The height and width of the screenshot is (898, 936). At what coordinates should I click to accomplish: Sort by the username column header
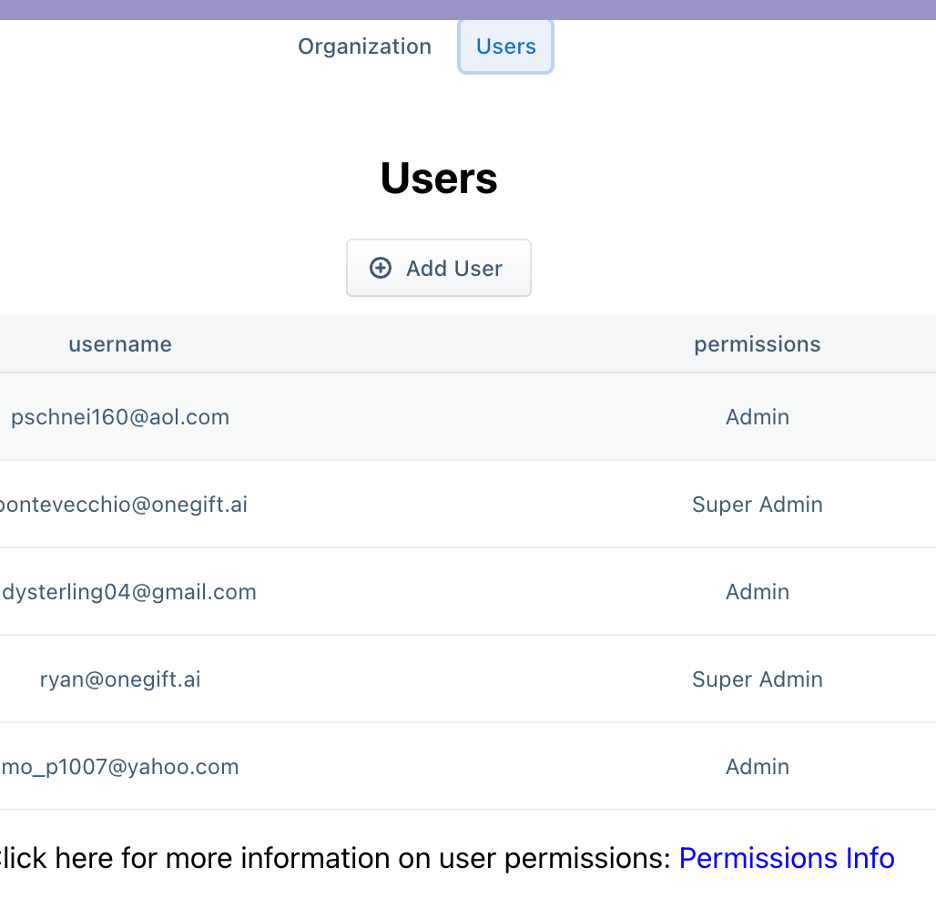coord(120,344)
